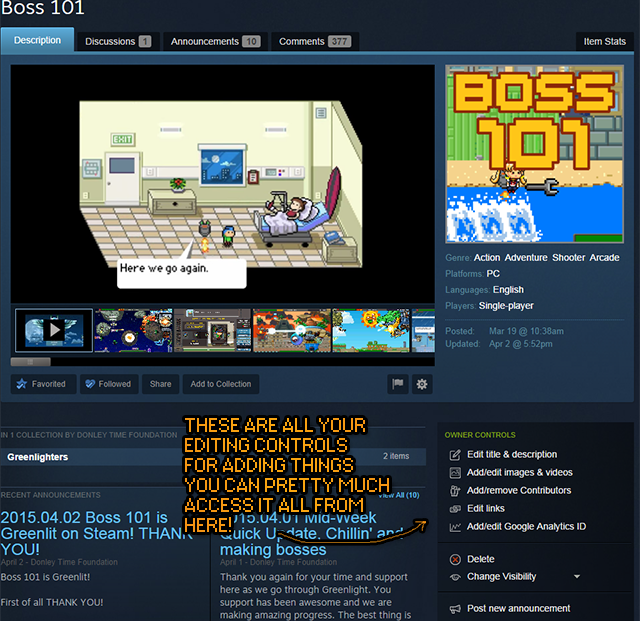Click View All announcements link
This screenshot has height=621, width=640.
pos(399,495)
